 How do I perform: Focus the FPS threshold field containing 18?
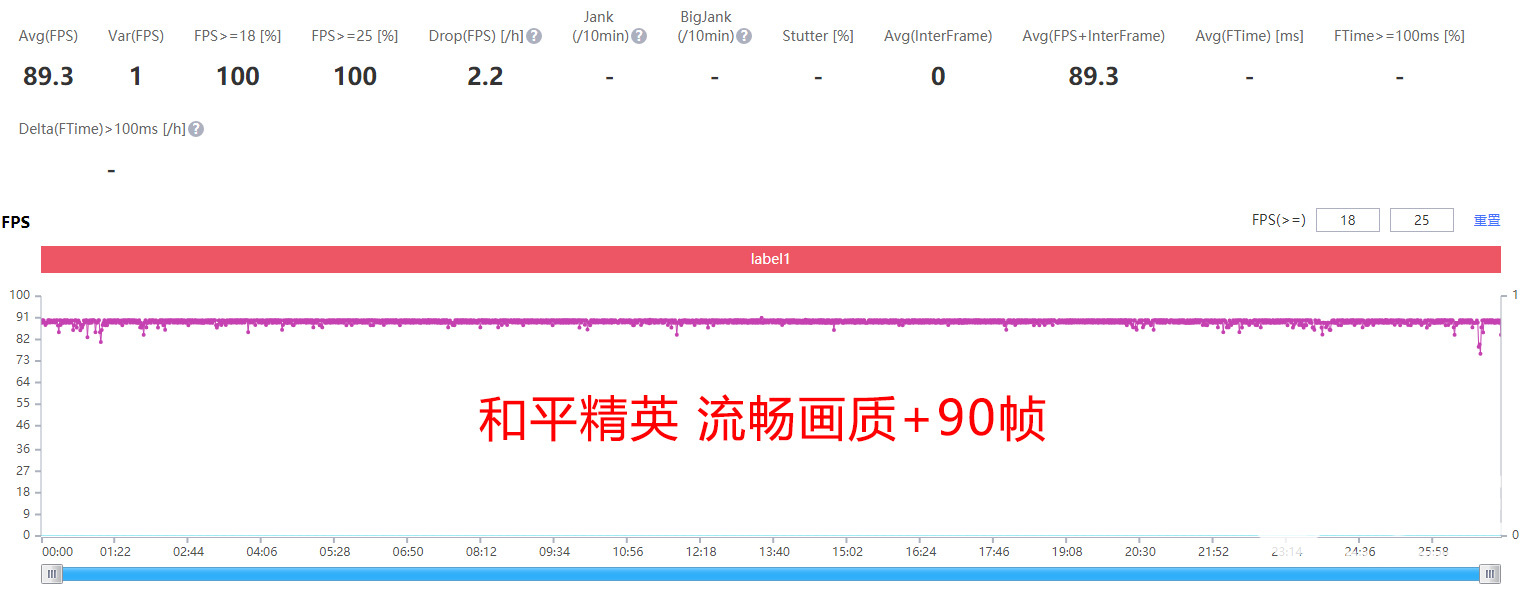click(x=1348, y=220)
